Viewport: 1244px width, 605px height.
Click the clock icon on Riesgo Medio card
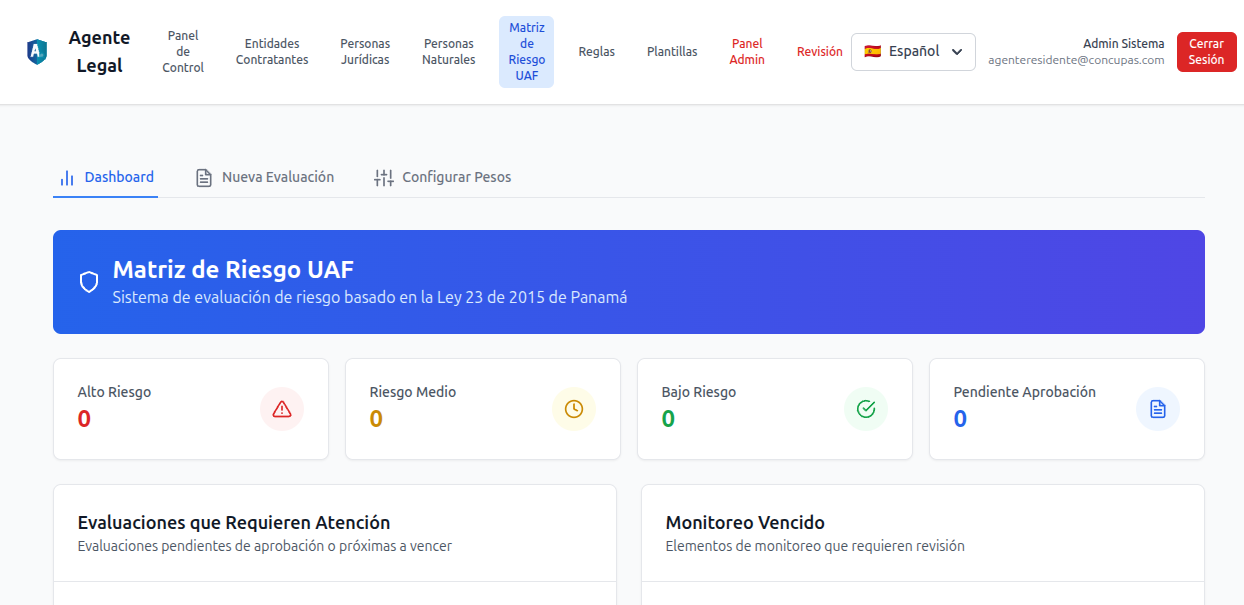coord(573,409)
